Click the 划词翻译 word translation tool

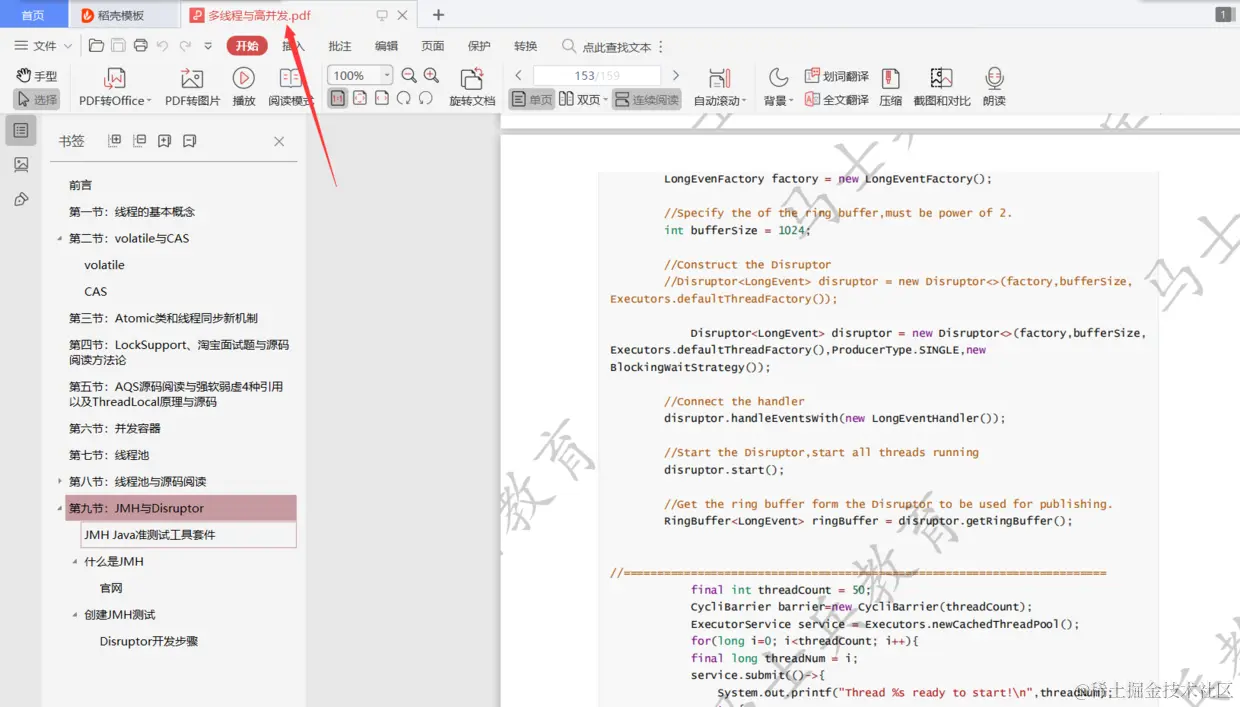pyautogui.click(x=837, y=76)
